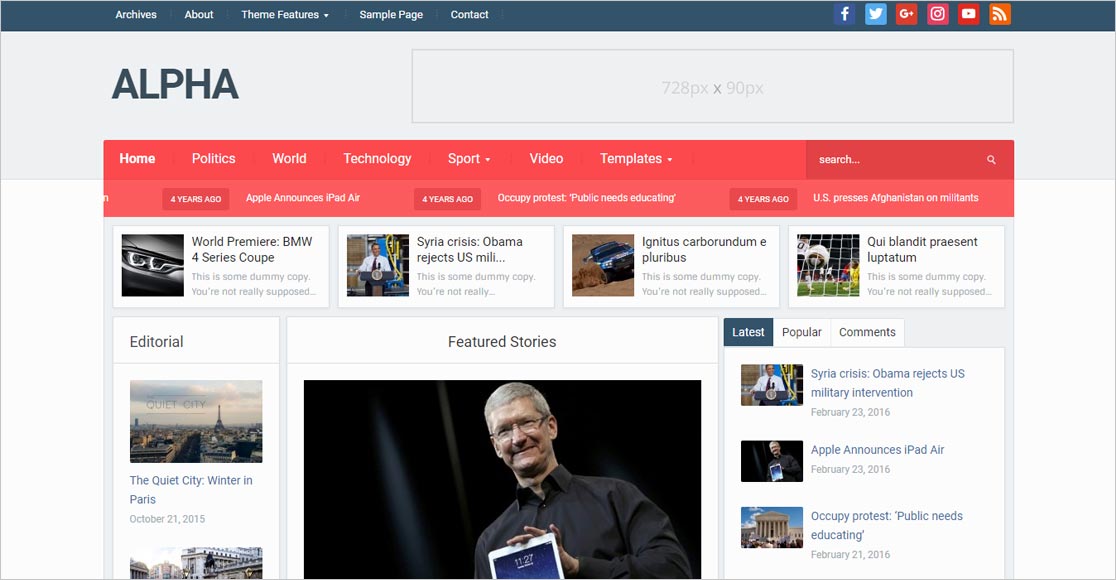Click the soccer goal thumbnail
The image size is (1116, 580).
(x=828, y=265)
